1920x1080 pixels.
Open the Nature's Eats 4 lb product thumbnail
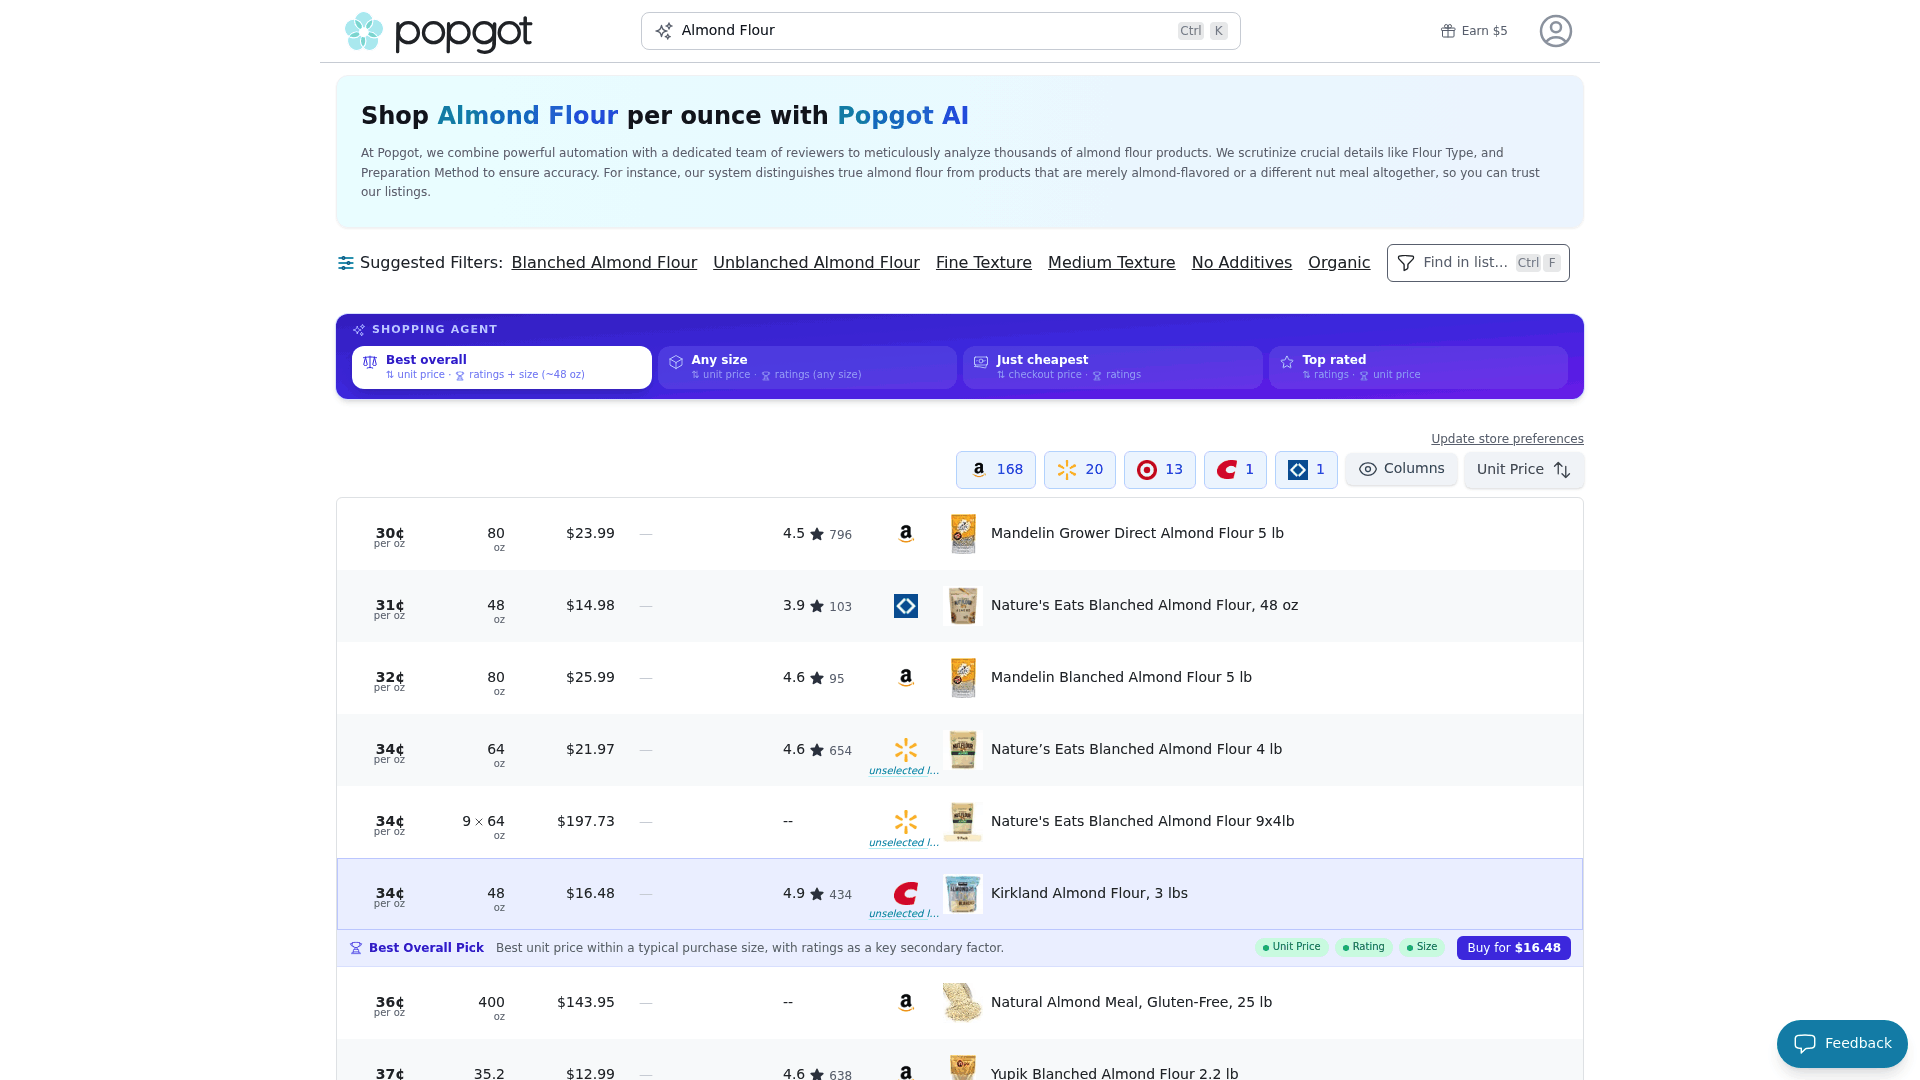[963, 750]
